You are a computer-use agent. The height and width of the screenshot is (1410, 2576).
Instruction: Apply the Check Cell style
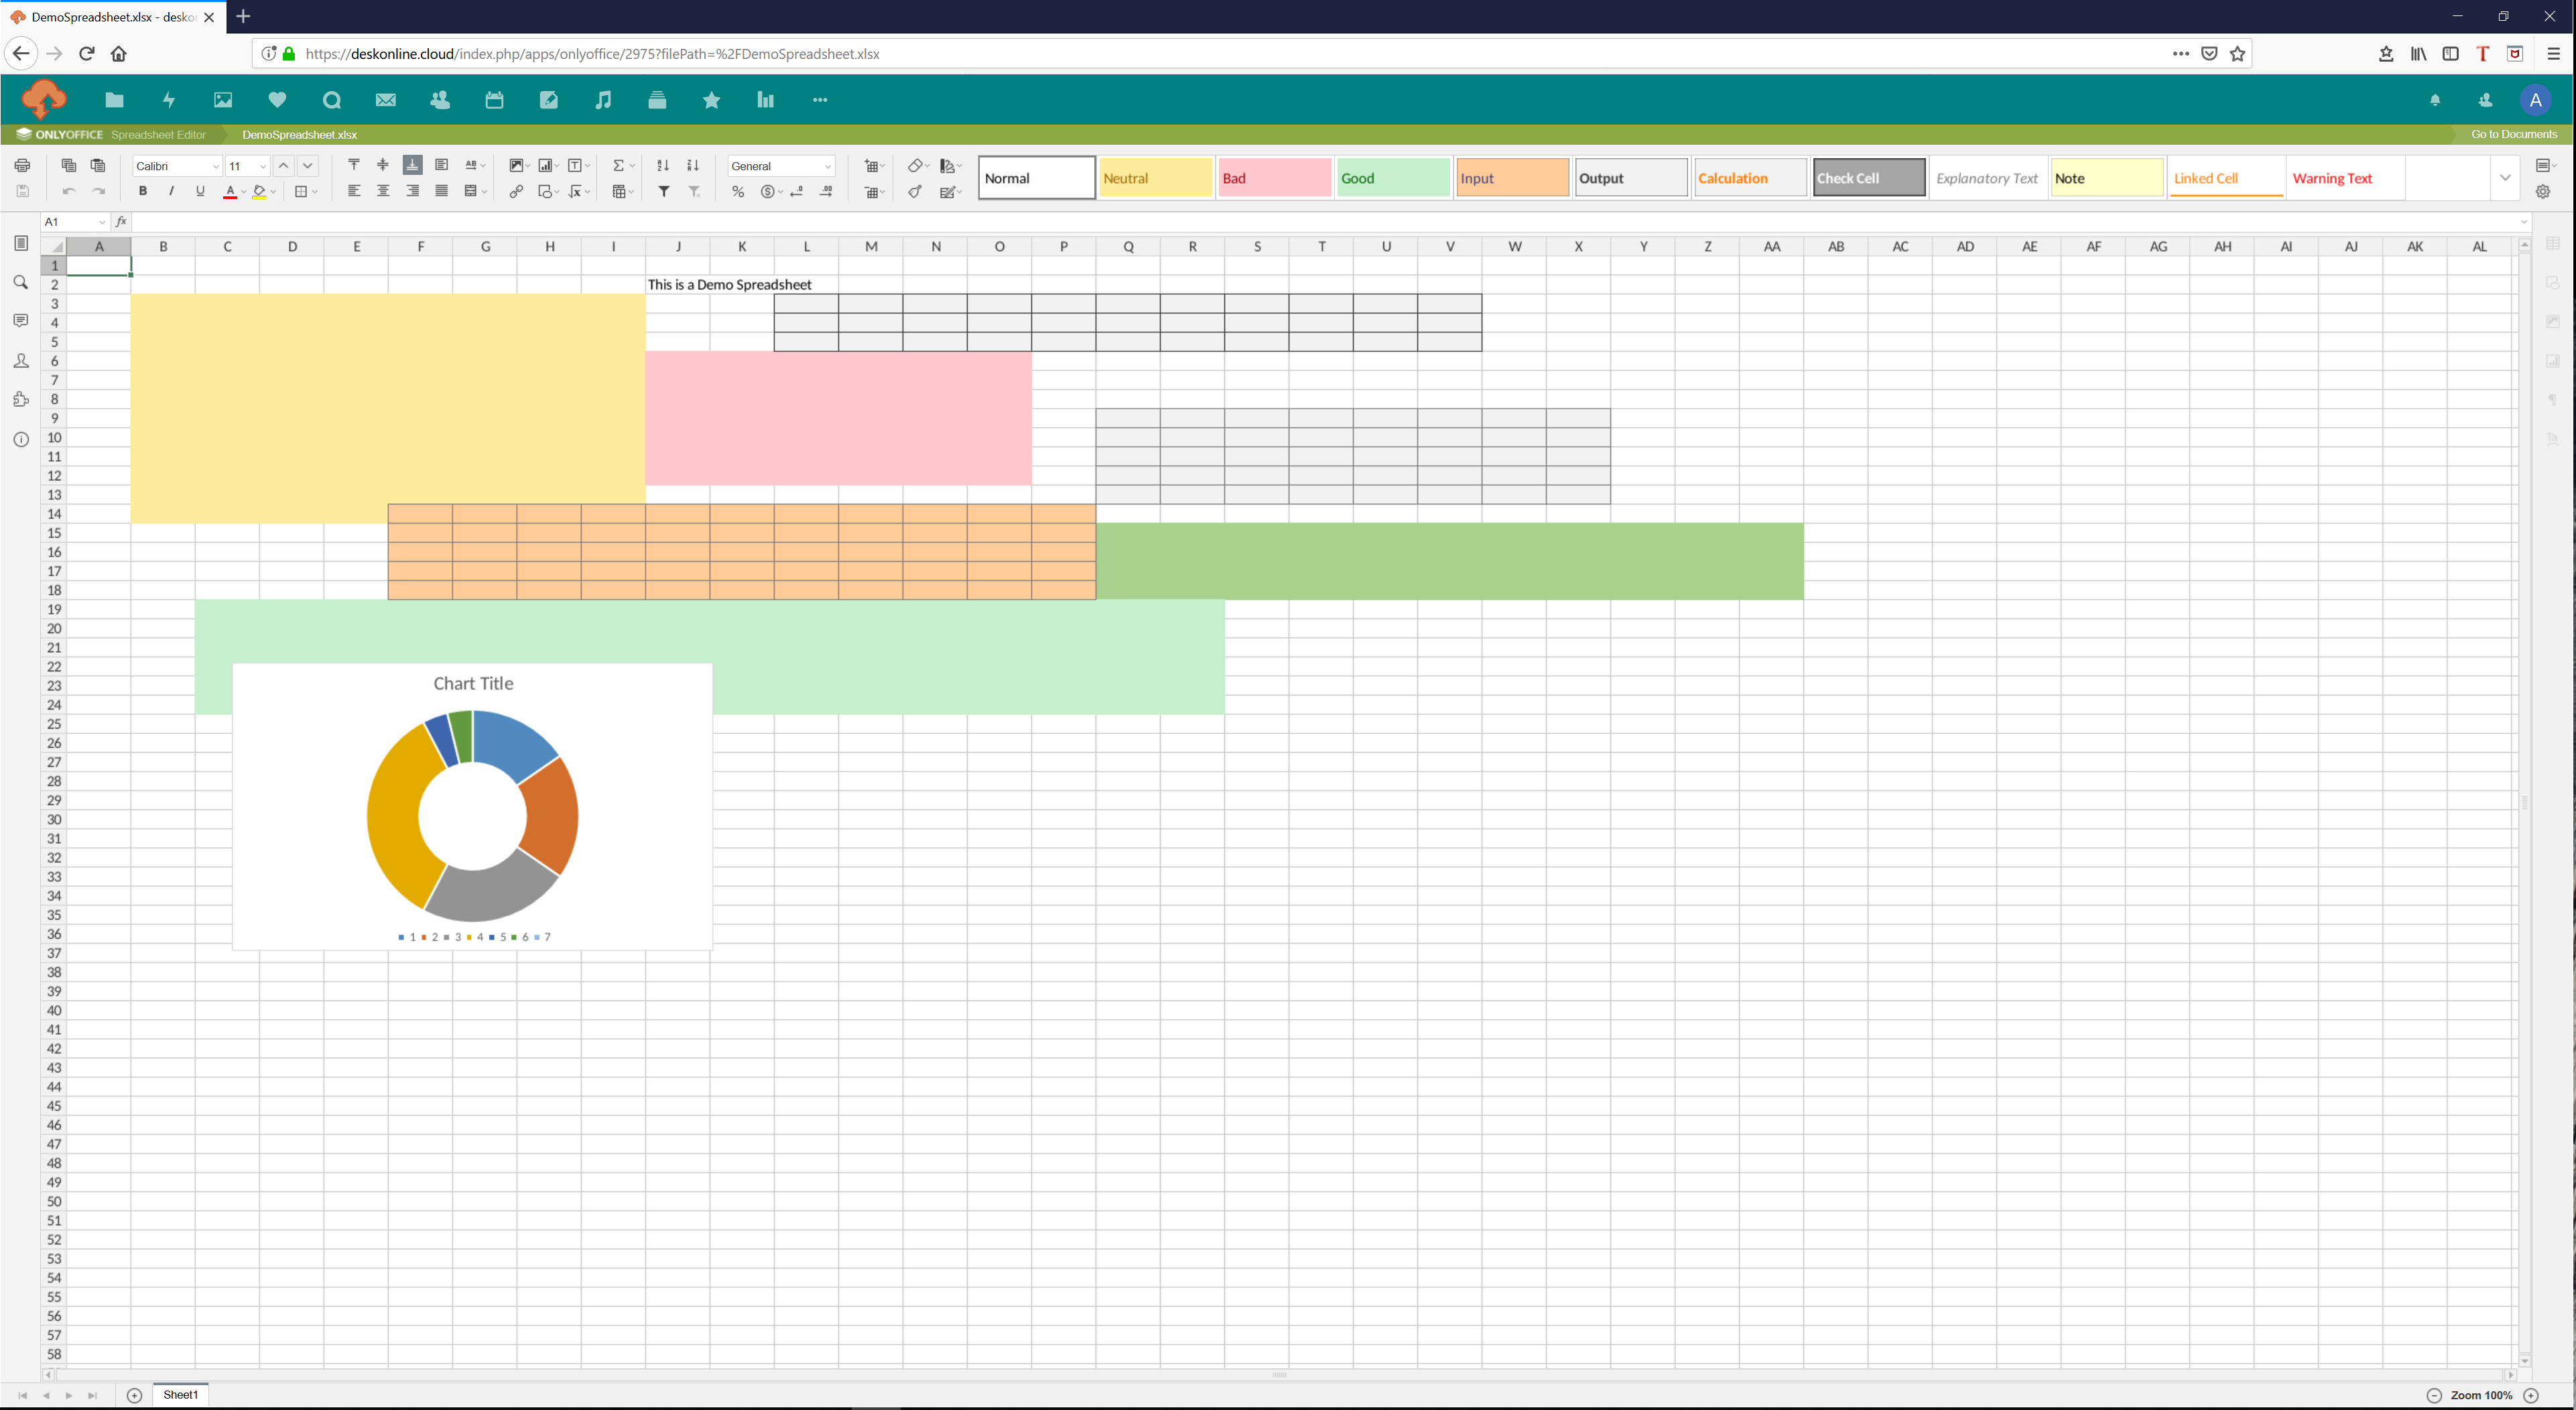coord(1869,178)
